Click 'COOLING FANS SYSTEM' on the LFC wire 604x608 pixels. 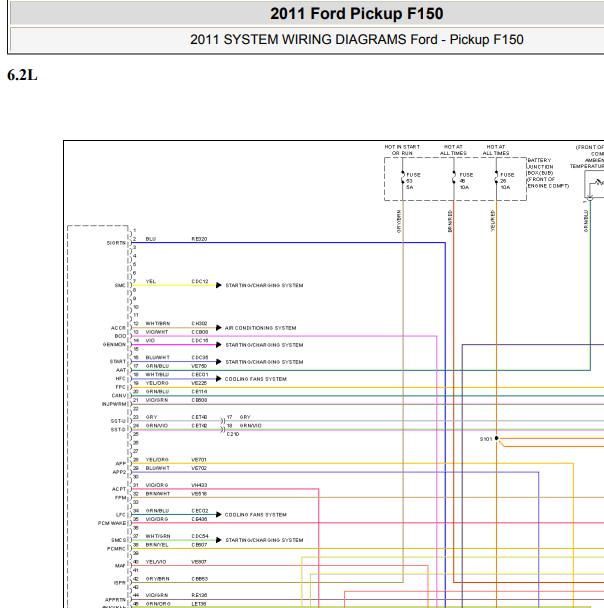click(x=256, y=515)
